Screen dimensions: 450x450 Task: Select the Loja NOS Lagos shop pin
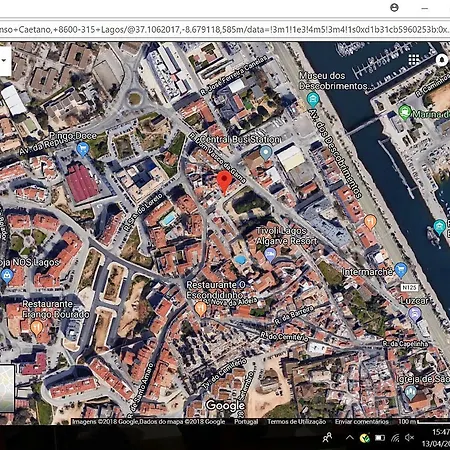pyautogui.click(x=7, y=276)
